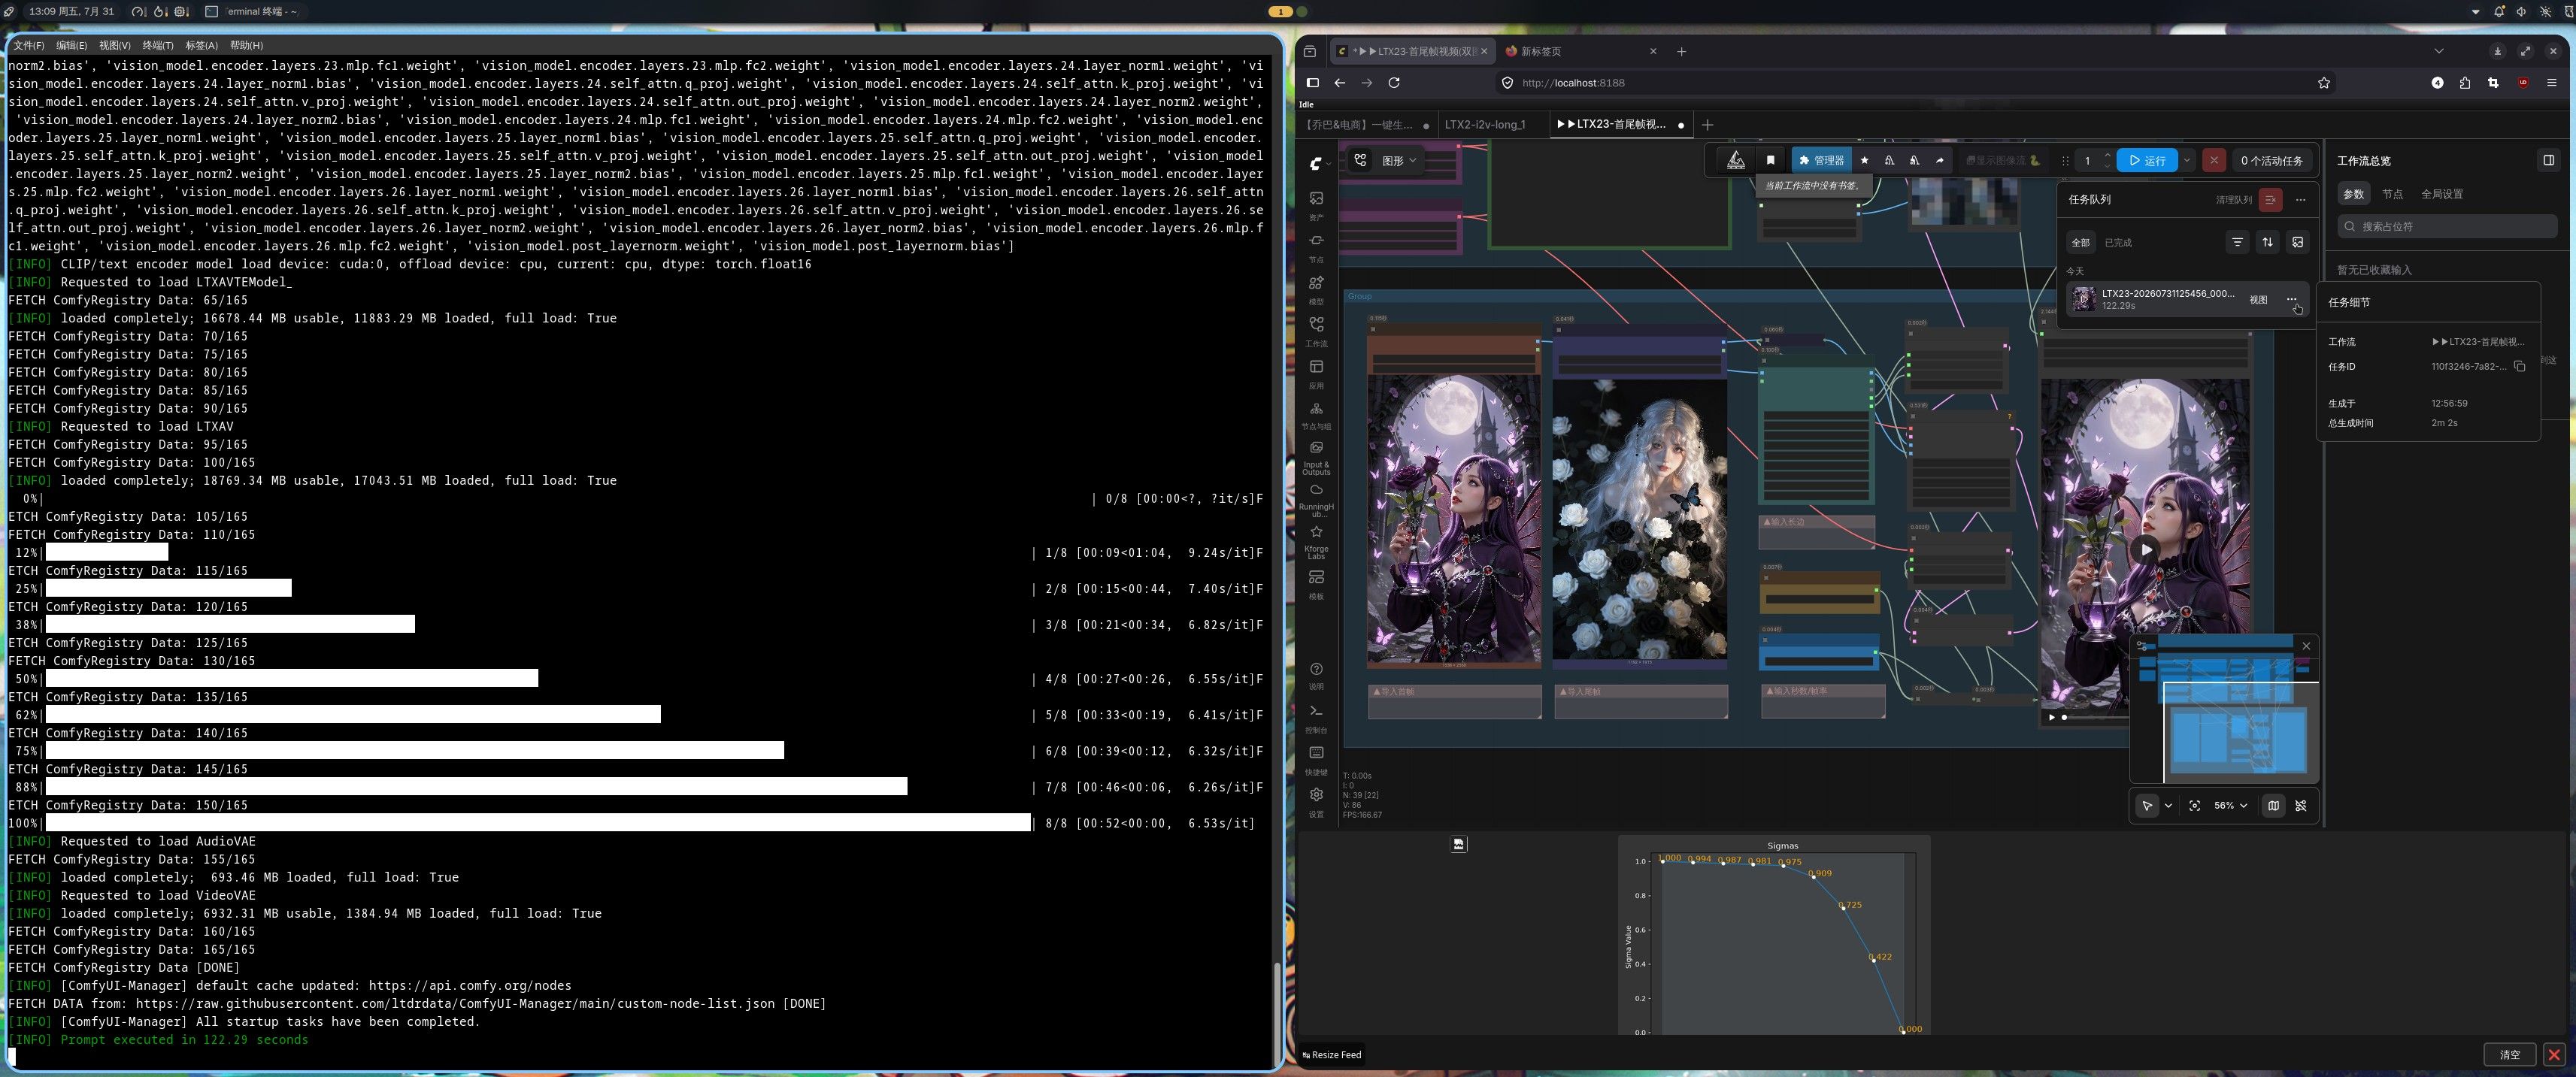Click the Resize Feed button
This screenshot has width=2576, height=1077.
(1332, 1055)
